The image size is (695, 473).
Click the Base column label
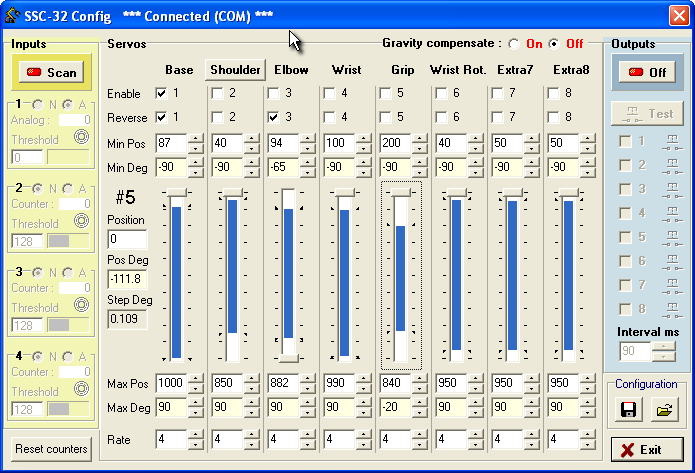tap(179, 70)
